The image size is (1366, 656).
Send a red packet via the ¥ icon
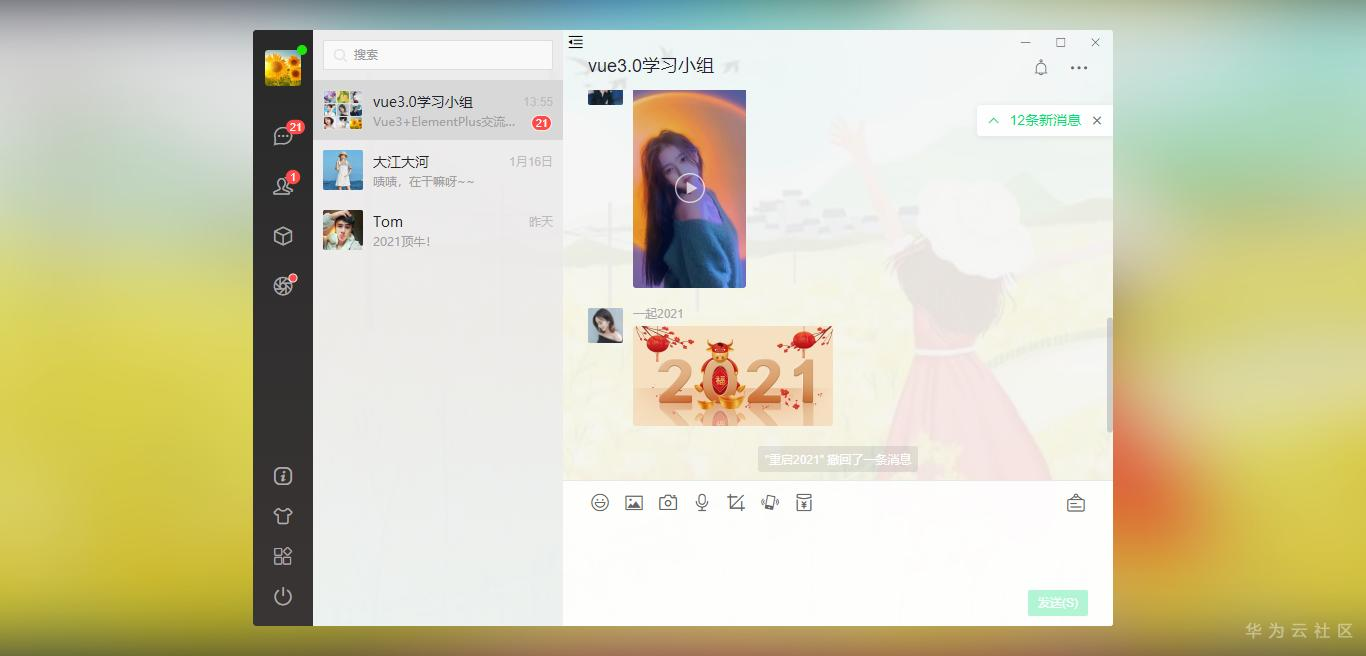pyautogui.click(x=803, y=502)
